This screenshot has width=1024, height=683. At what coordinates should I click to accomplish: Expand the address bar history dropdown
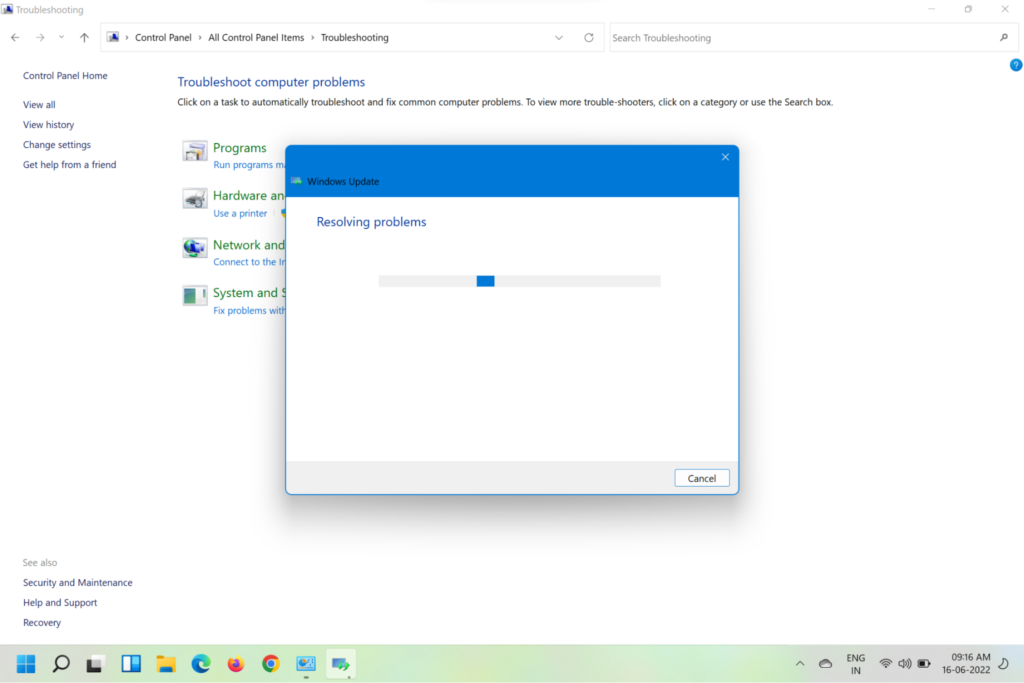click(559, 38)
